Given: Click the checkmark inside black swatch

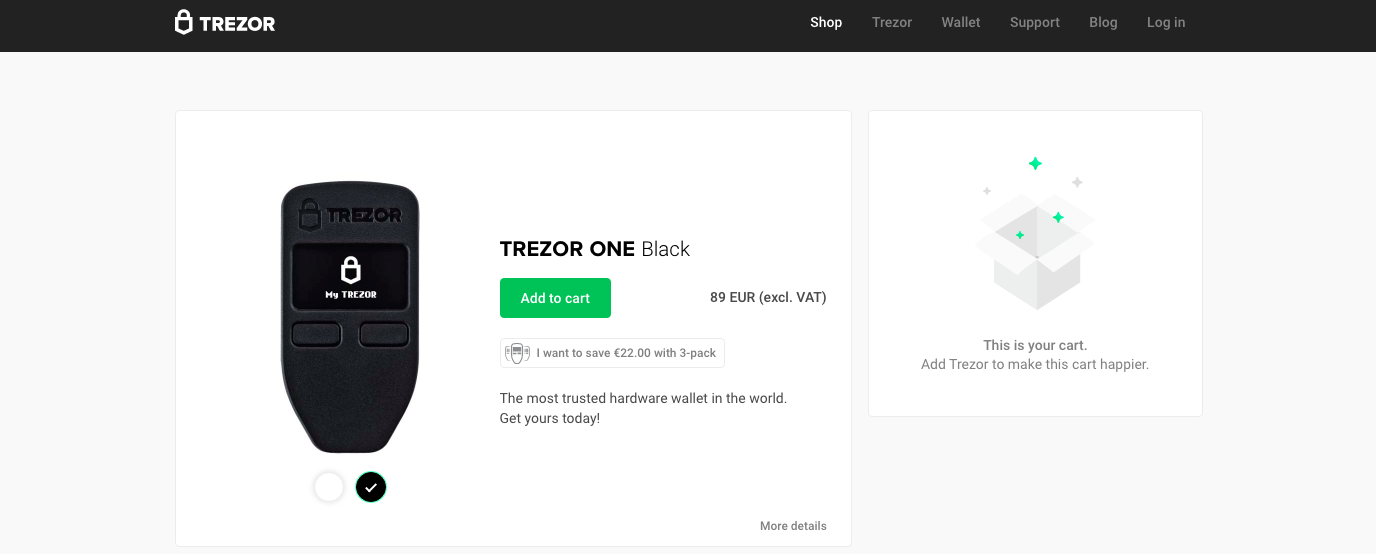Looking at the screenshot, I should [371, 487].
